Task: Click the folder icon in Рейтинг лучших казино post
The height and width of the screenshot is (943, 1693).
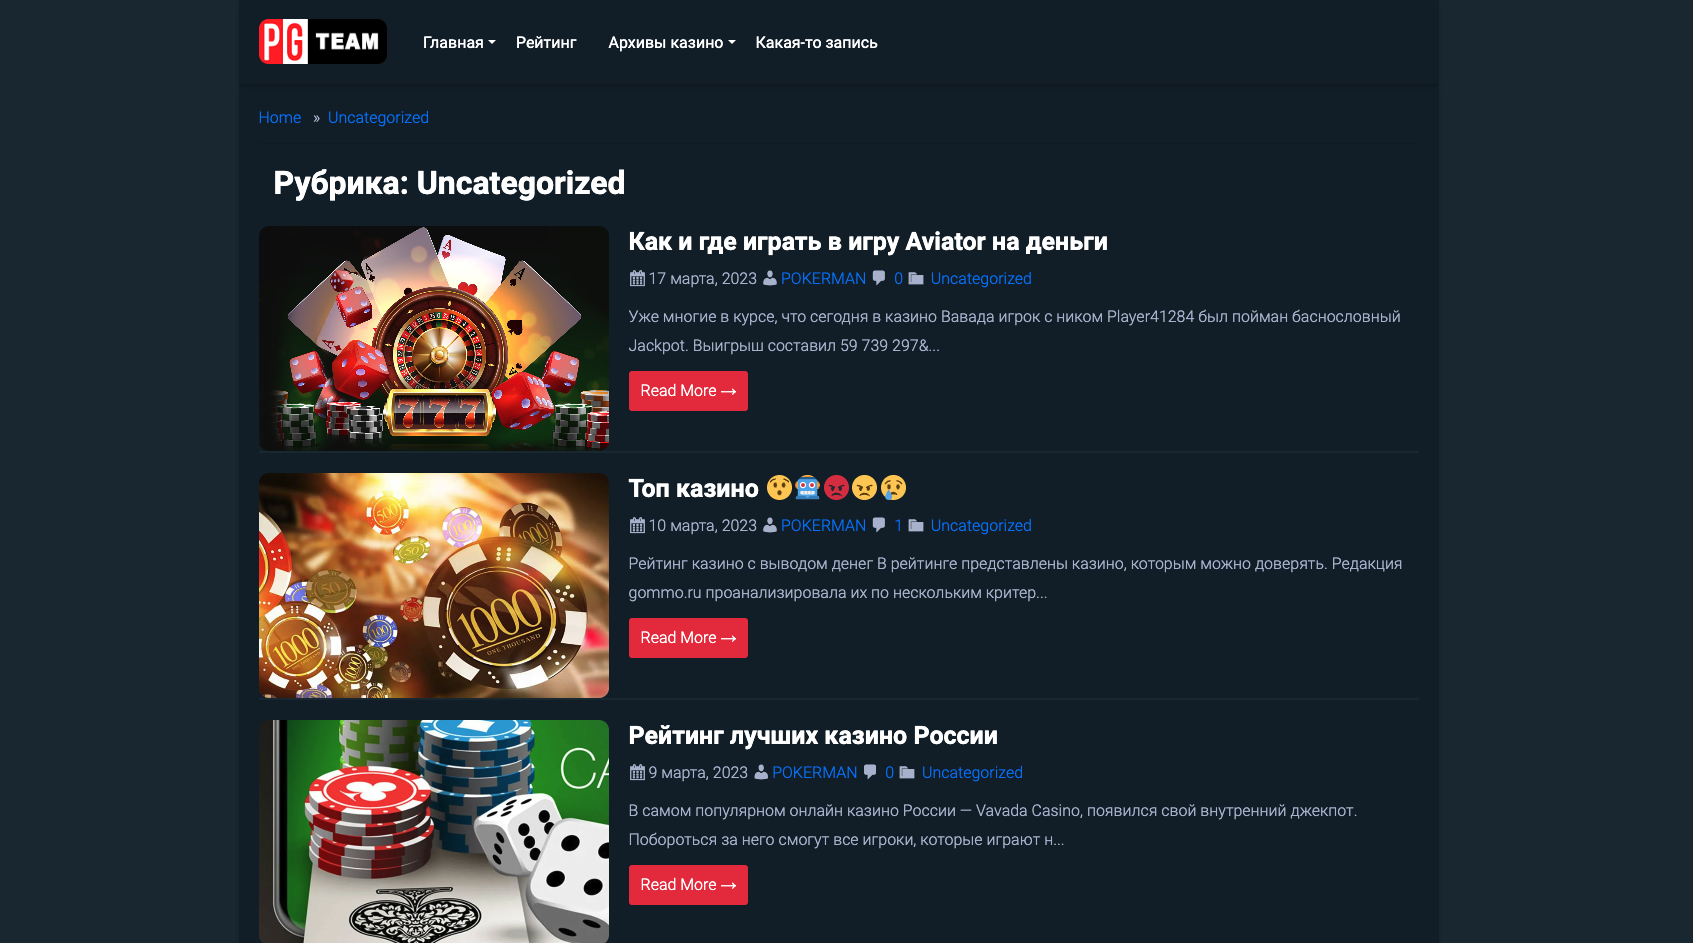Action: pyautogui.click(x=907, y=772)
